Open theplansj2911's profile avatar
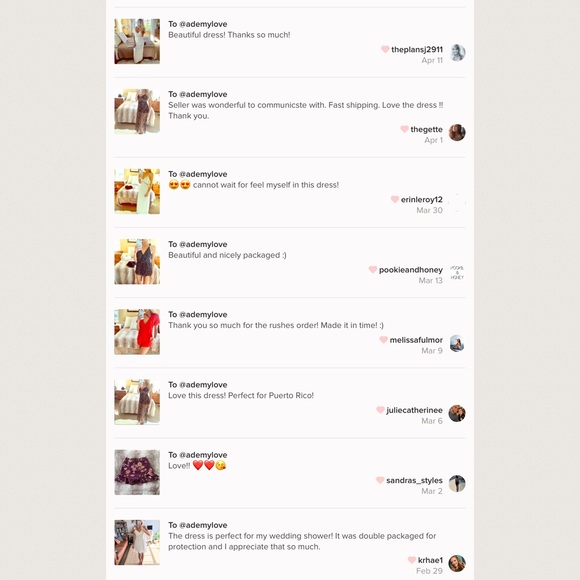The height and width of the screenshot is (580, 580). [x=457, y=53]
